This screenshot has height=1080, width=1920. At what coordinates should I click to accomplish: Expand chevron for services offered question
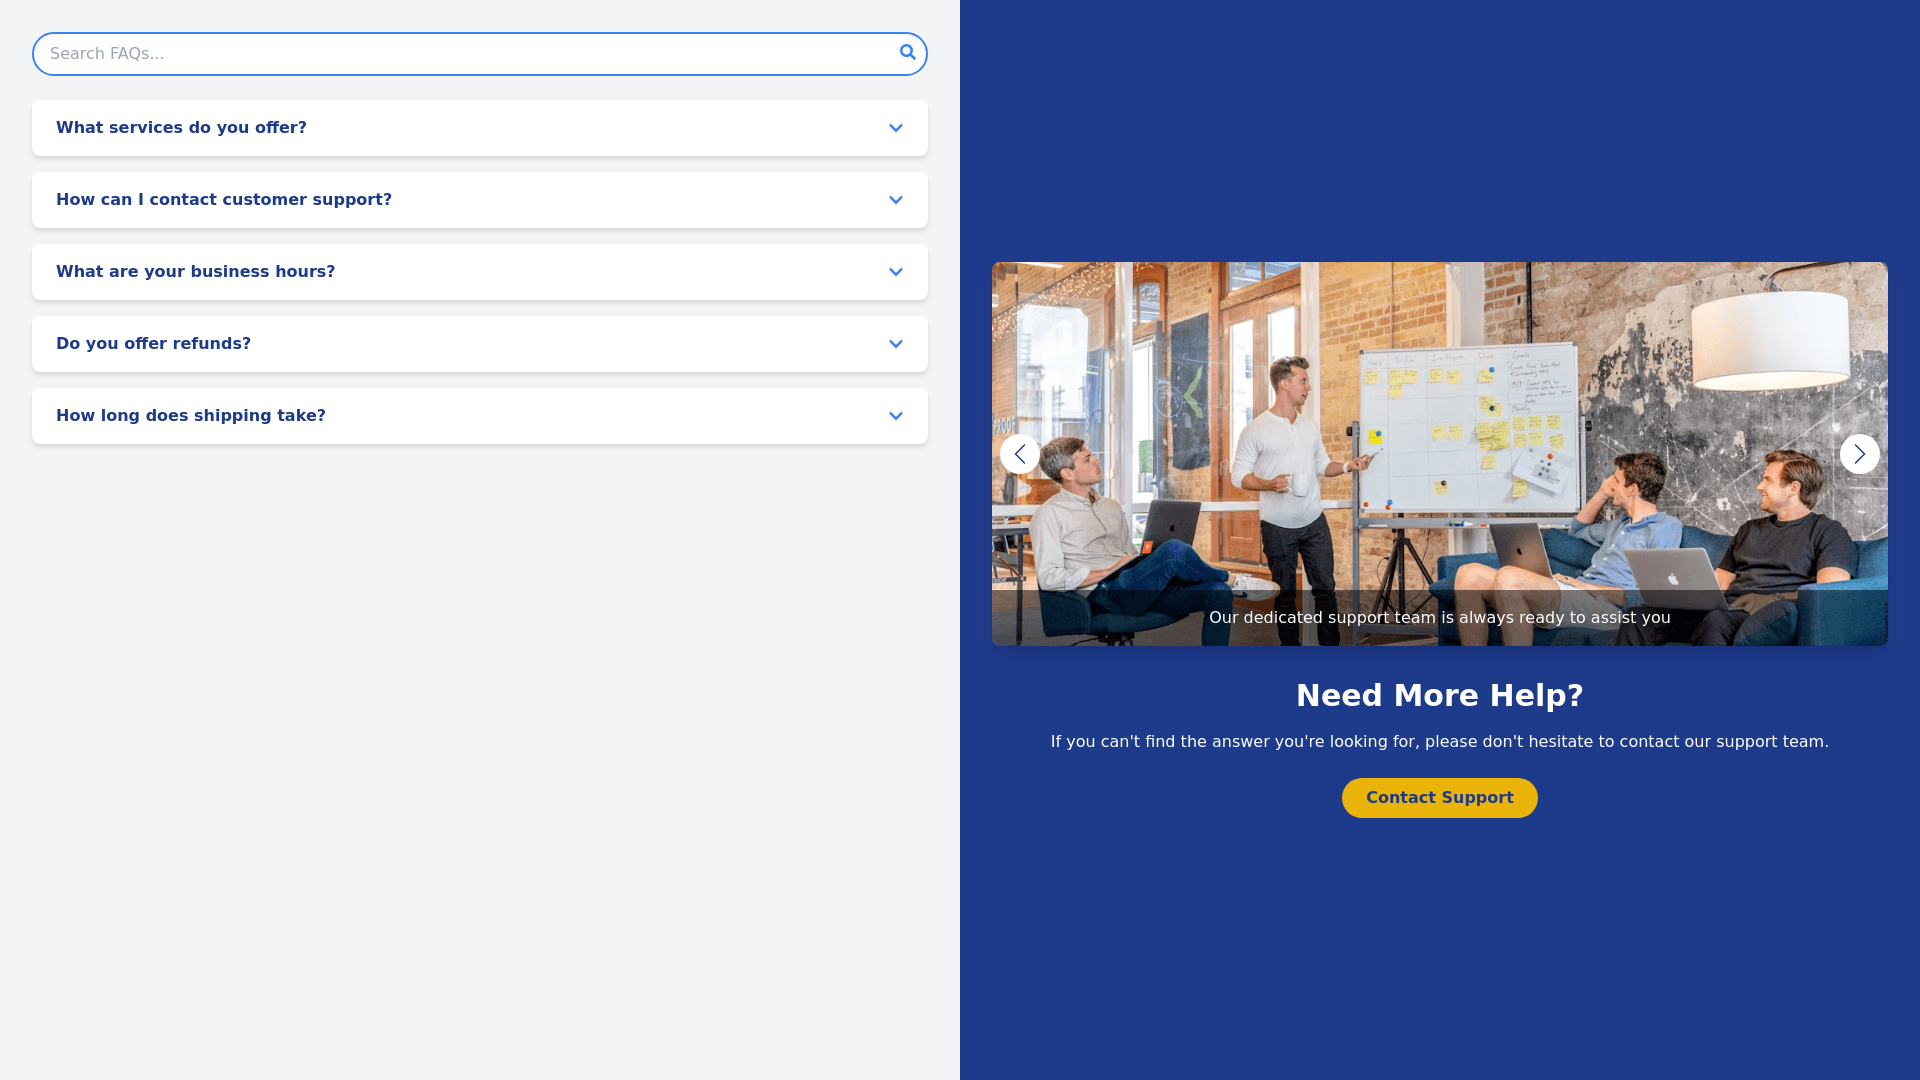pos(895,128)
